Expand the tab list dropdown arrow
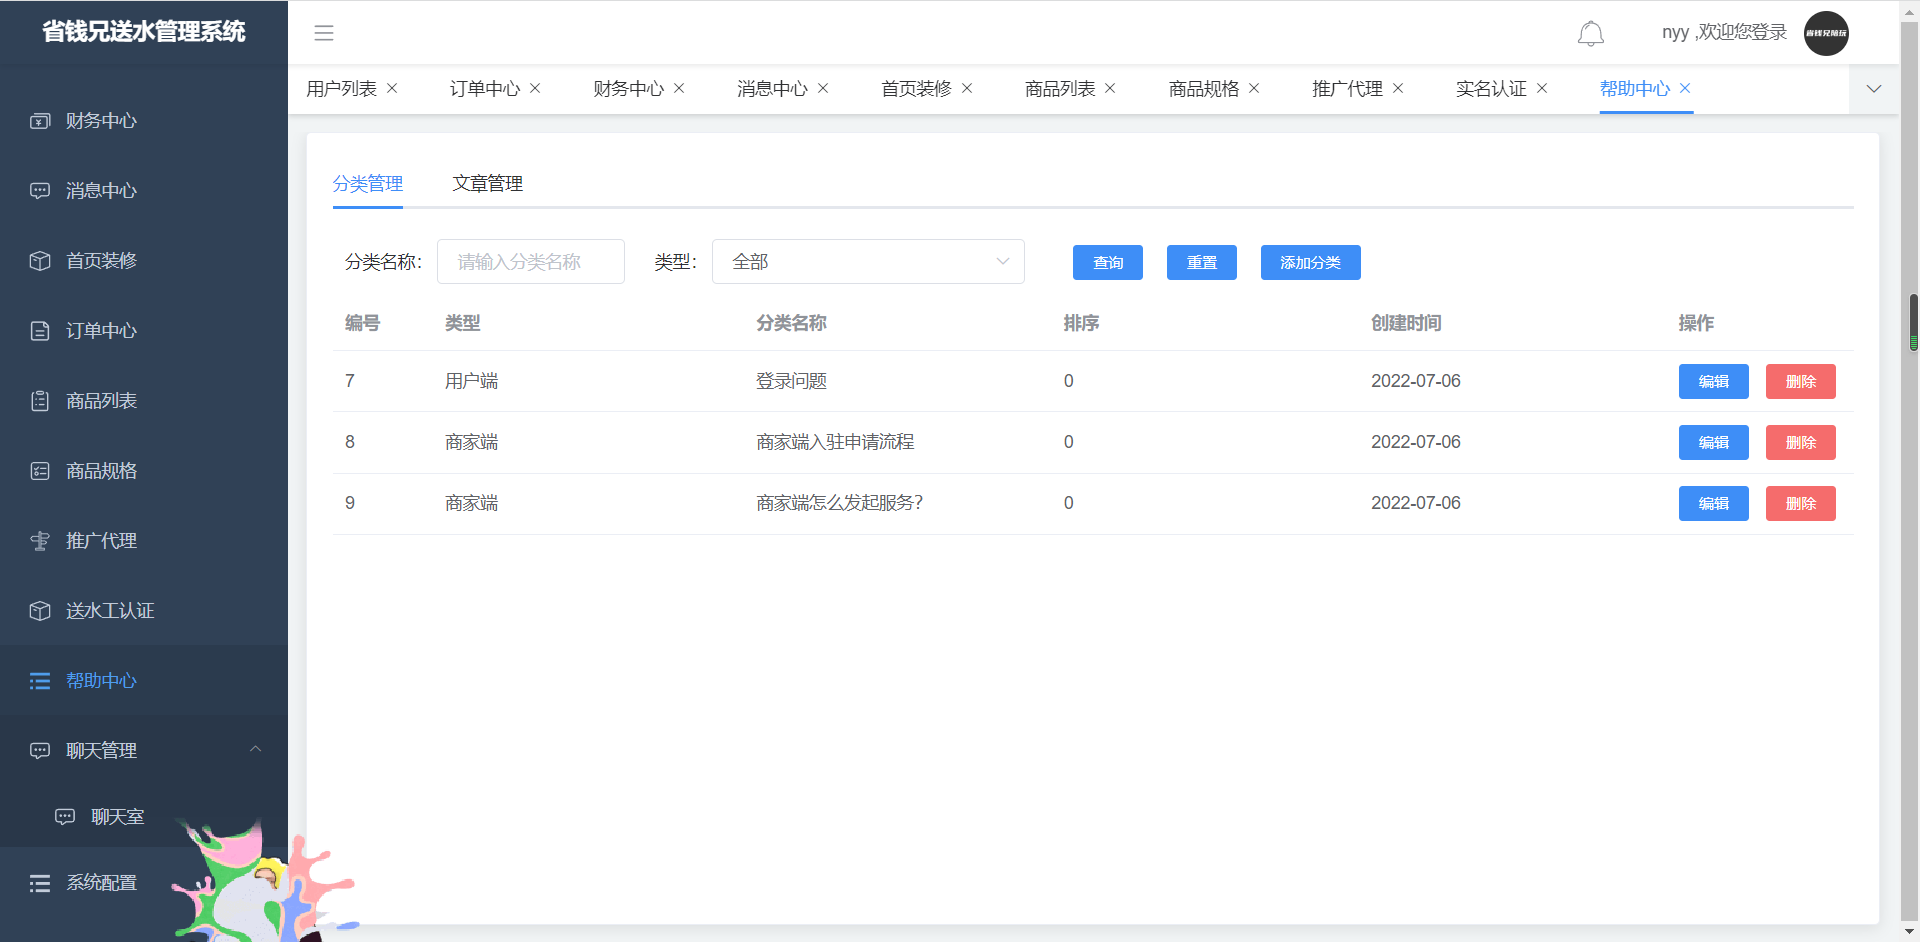This screenshot has width=1920, height=942. click(x=1873, y=89)
